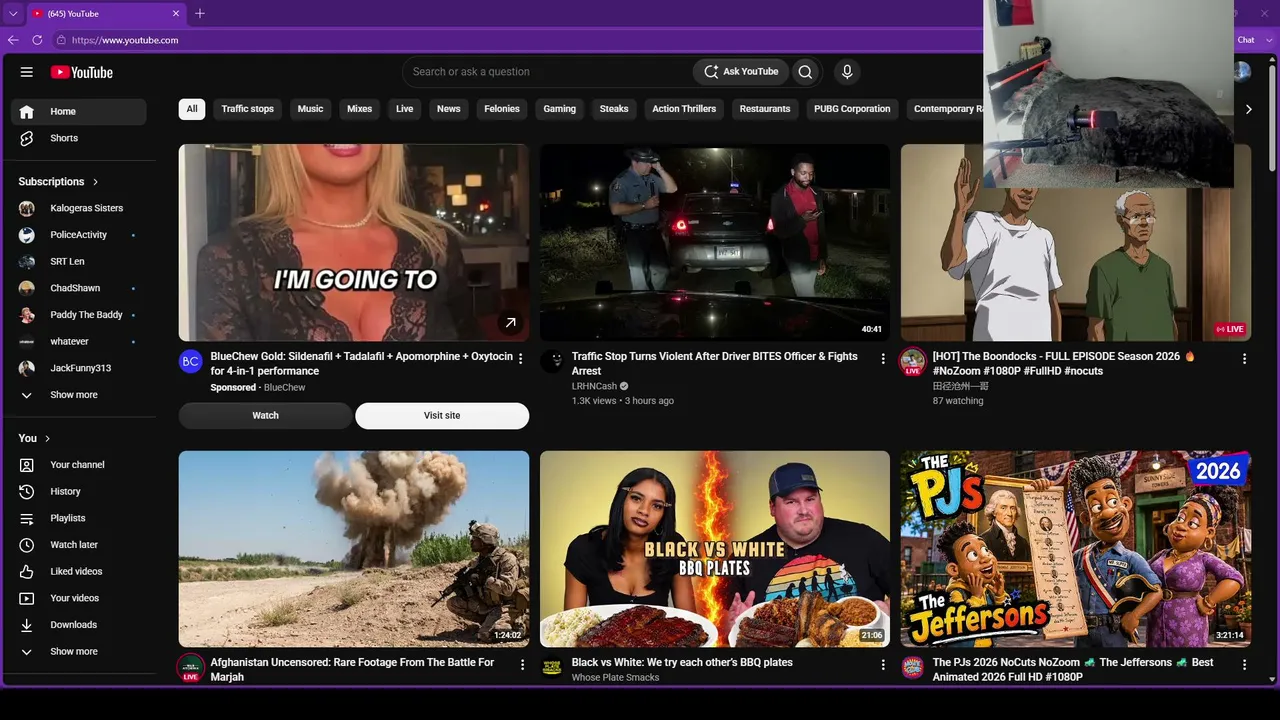Select the News chip
This screenshot has width=1280, height=720.
(x=449, y=109)
